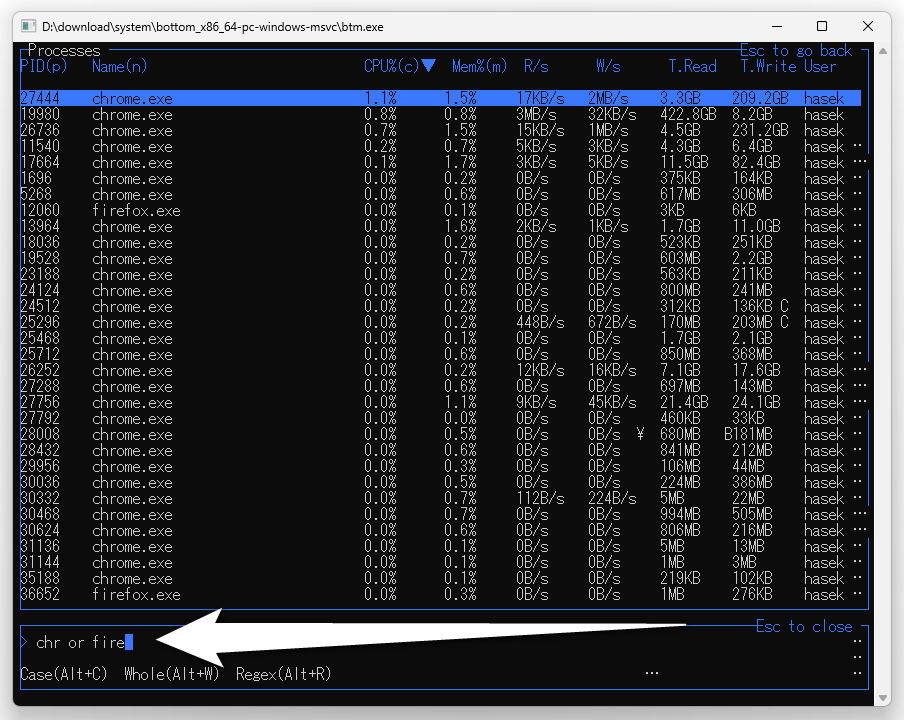The image size is (904, 720).
Task: Select highlighted process PID 27444
Action: pos(440,98)
